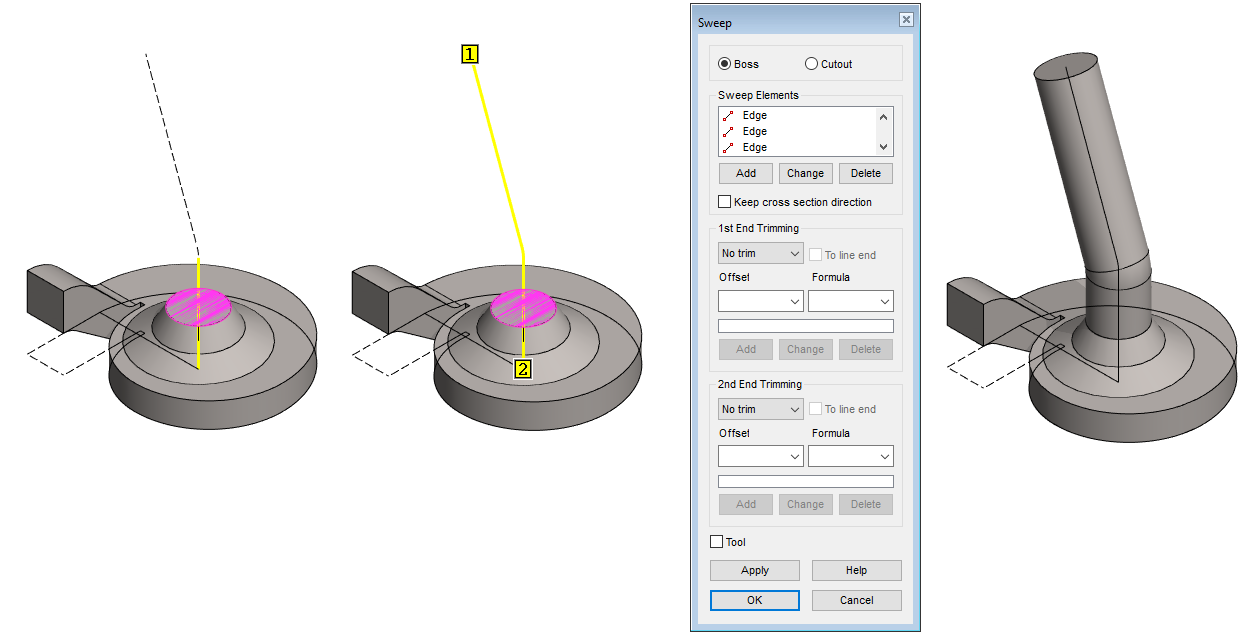Expand the 2nd End Trimming Offset dropdown

pyautogui.click(x=760, y=456)
